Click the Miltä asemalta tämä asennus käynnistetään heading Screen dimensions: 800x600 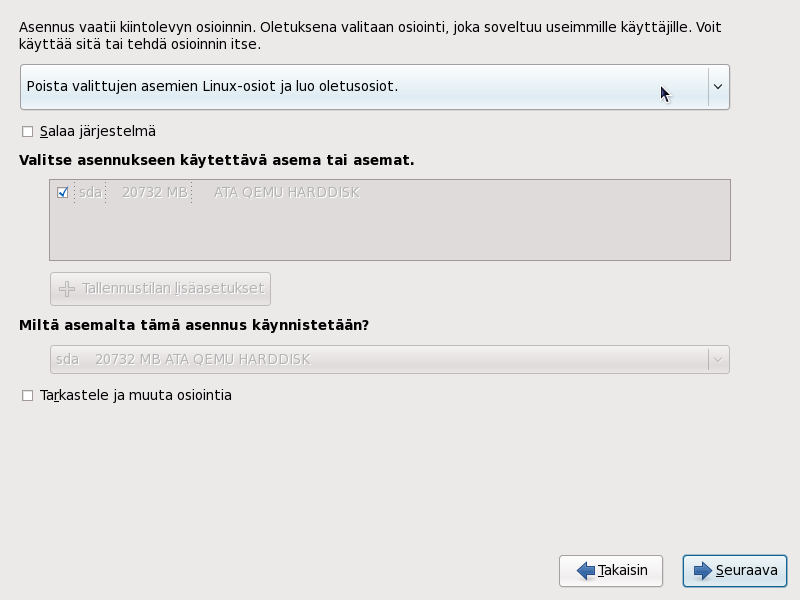194,326
